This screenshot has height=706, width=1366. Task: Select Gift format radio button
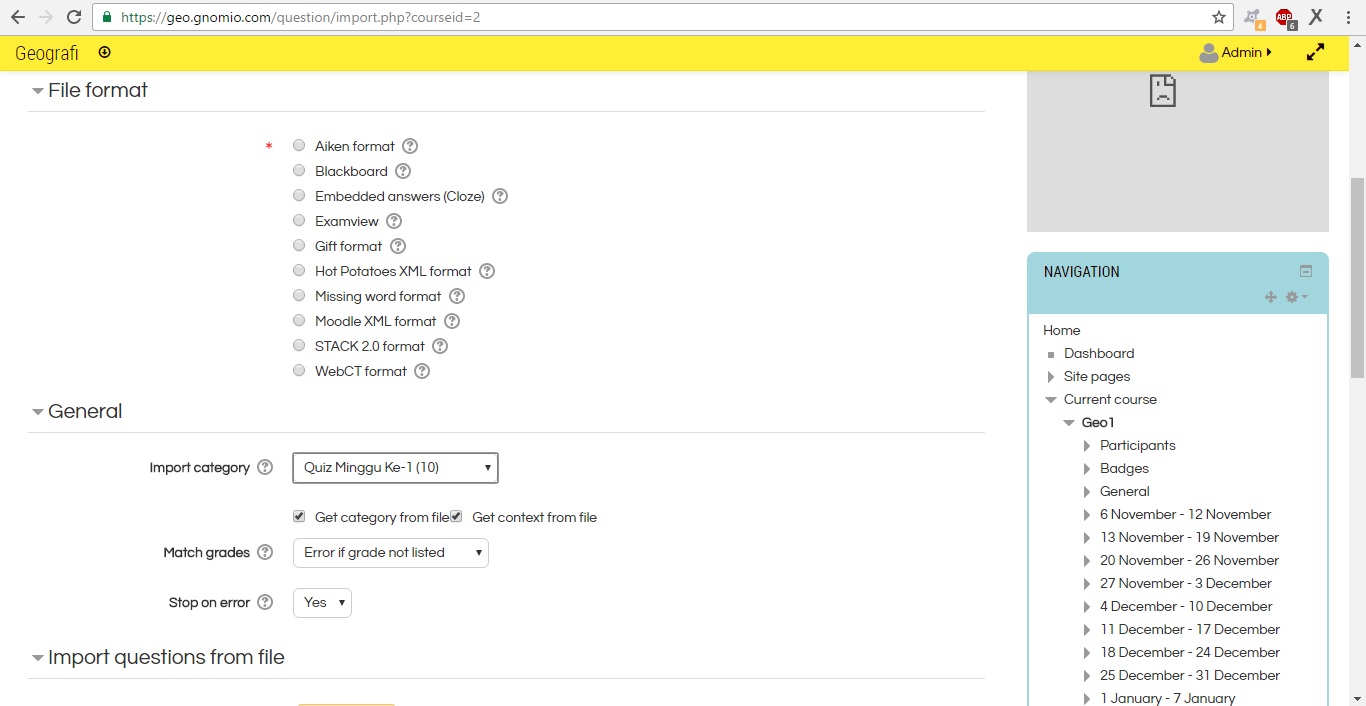click(299, 245)
